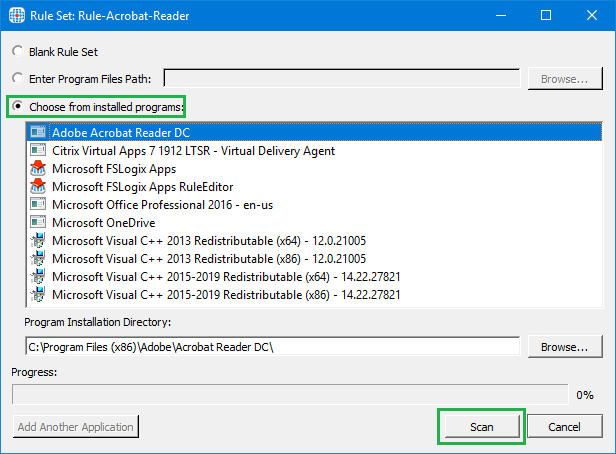Click the icon beside Citrix Virtual Apps entry

38,150
